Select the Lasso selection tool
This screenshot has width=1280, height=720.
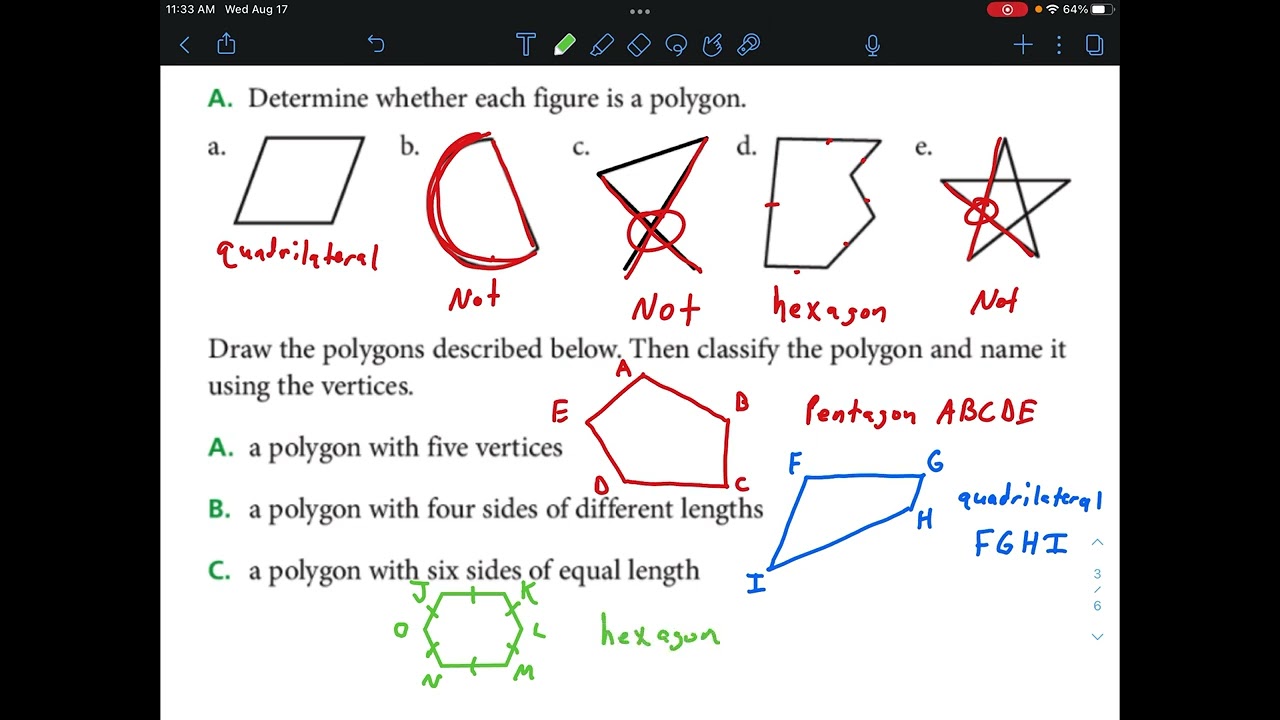coord(676,45)
